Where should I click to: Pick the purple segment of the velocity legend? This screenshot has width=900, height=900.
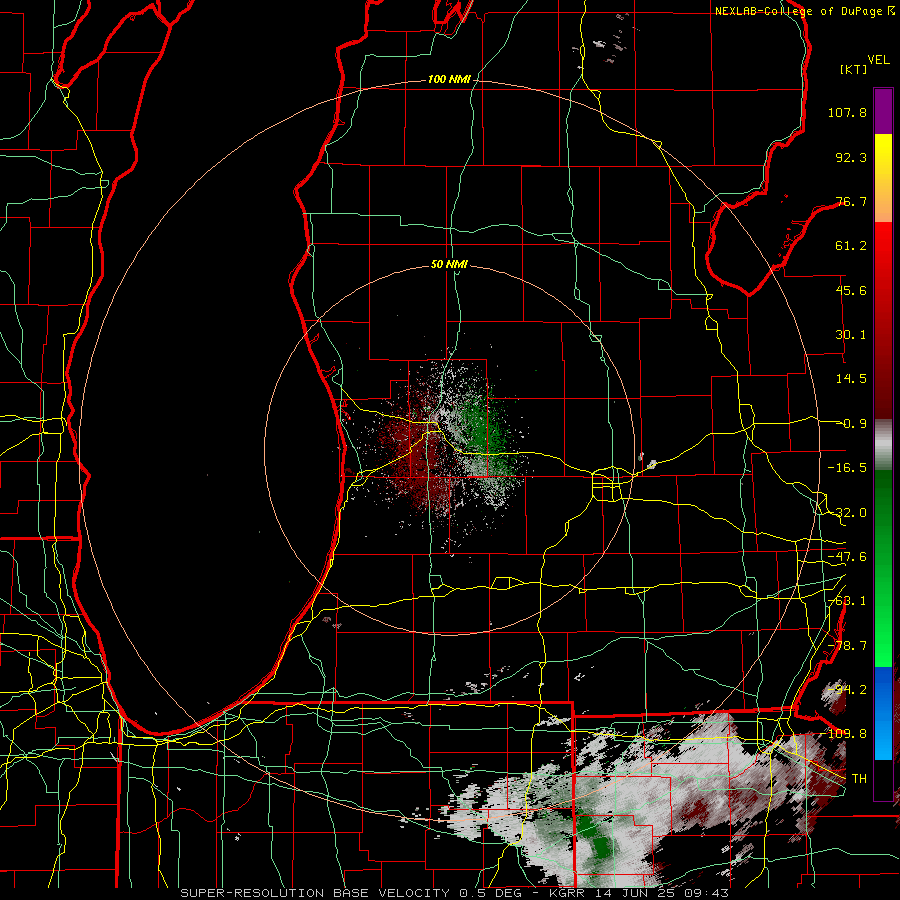click(883, 111)
